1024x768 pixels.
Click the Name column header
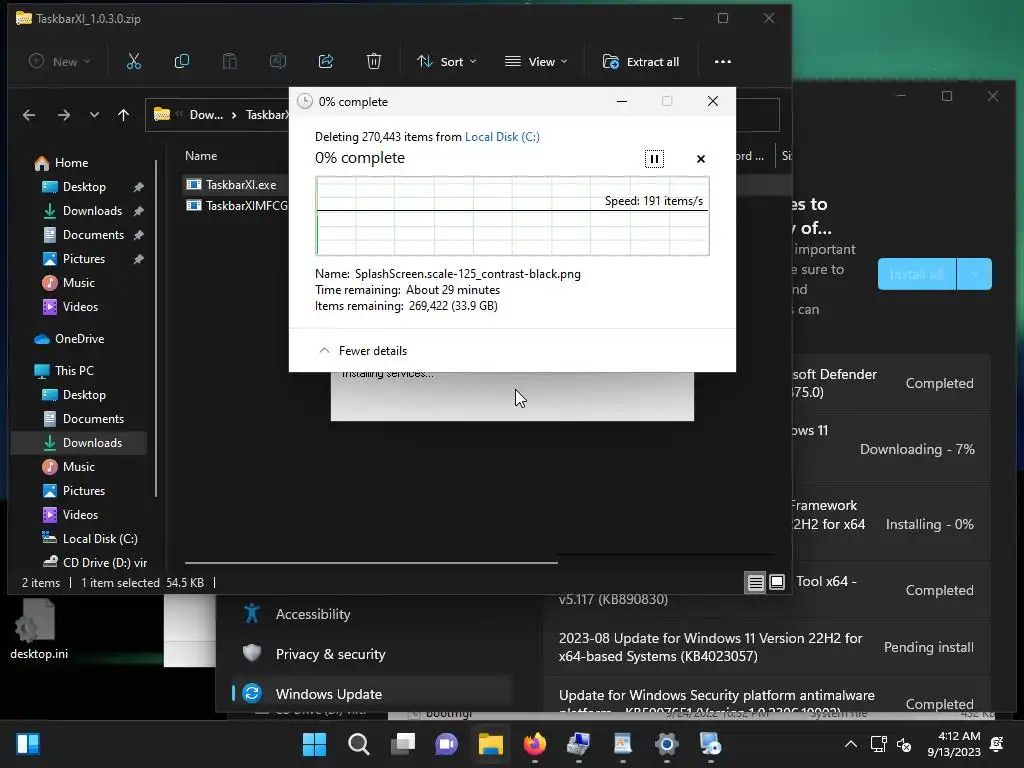tap(201, 155)
